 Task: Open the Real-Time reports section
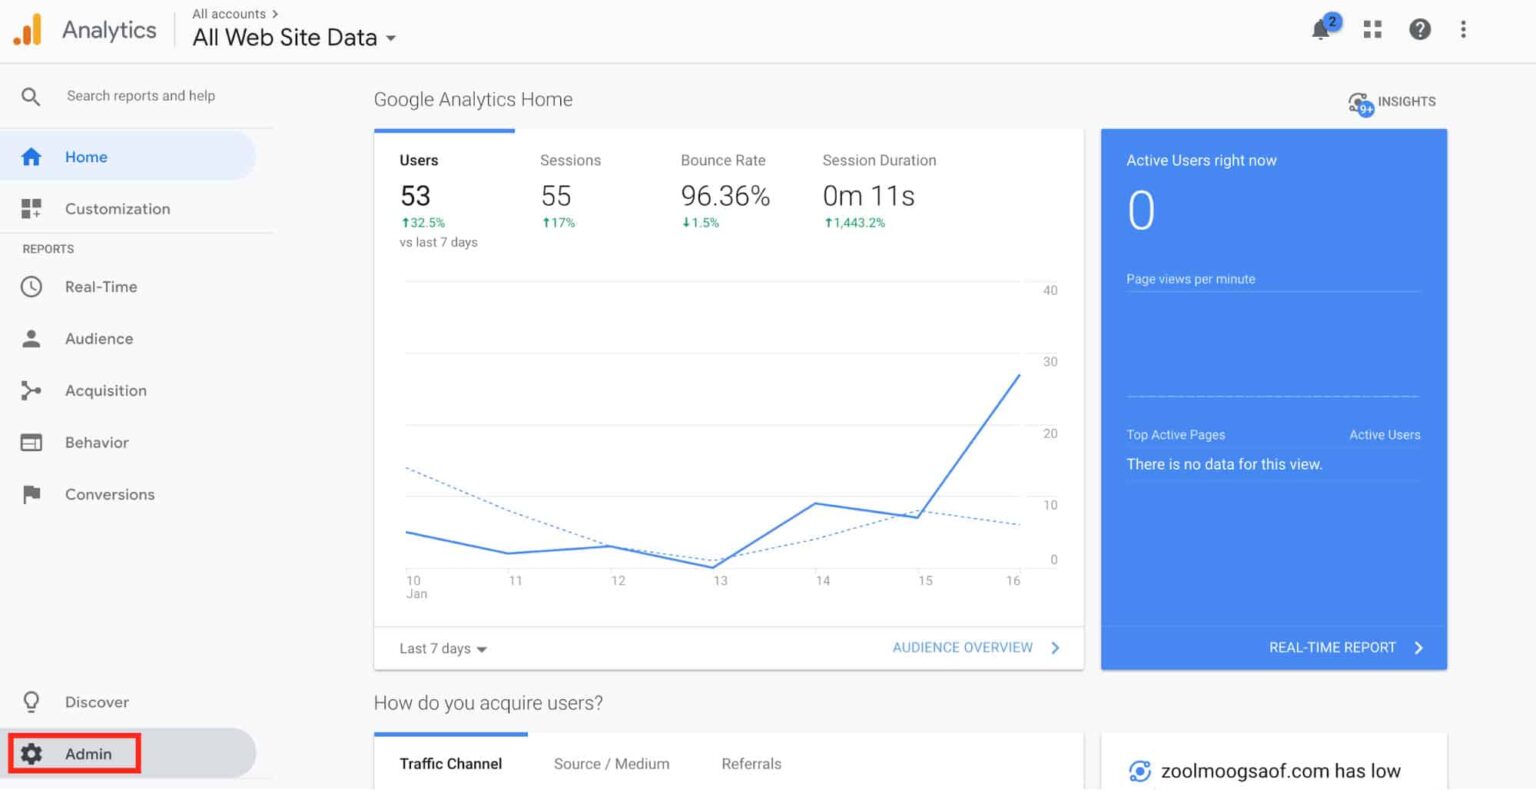point(100,287)
